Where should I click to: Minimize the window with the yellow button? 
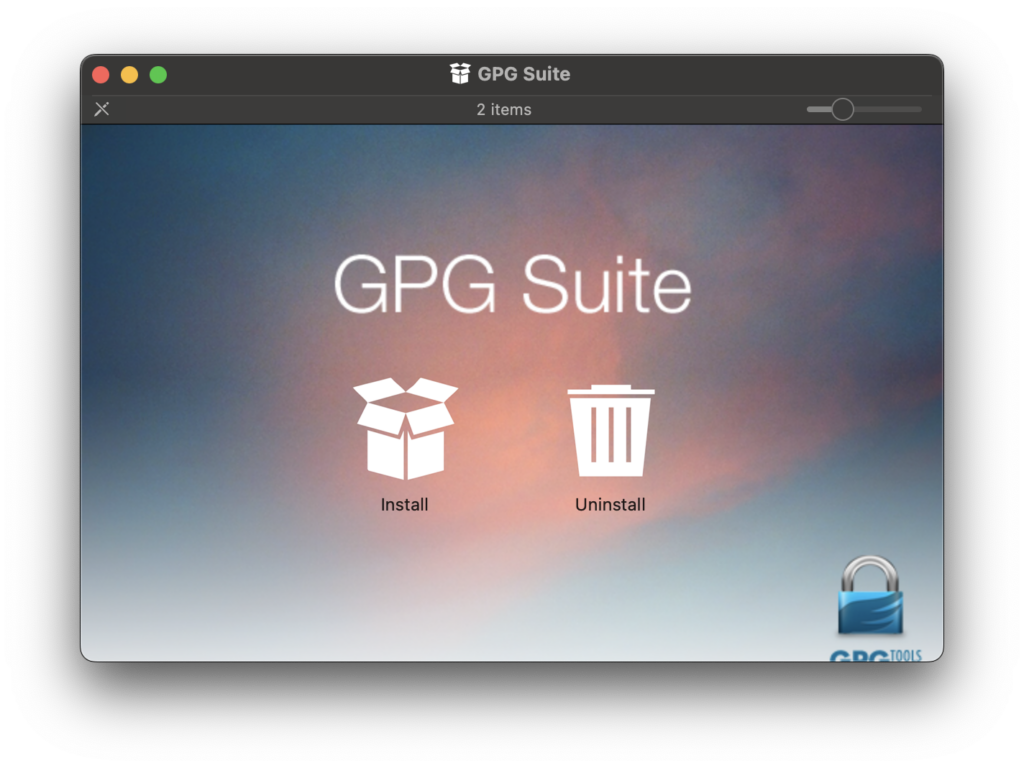[129, 75]
